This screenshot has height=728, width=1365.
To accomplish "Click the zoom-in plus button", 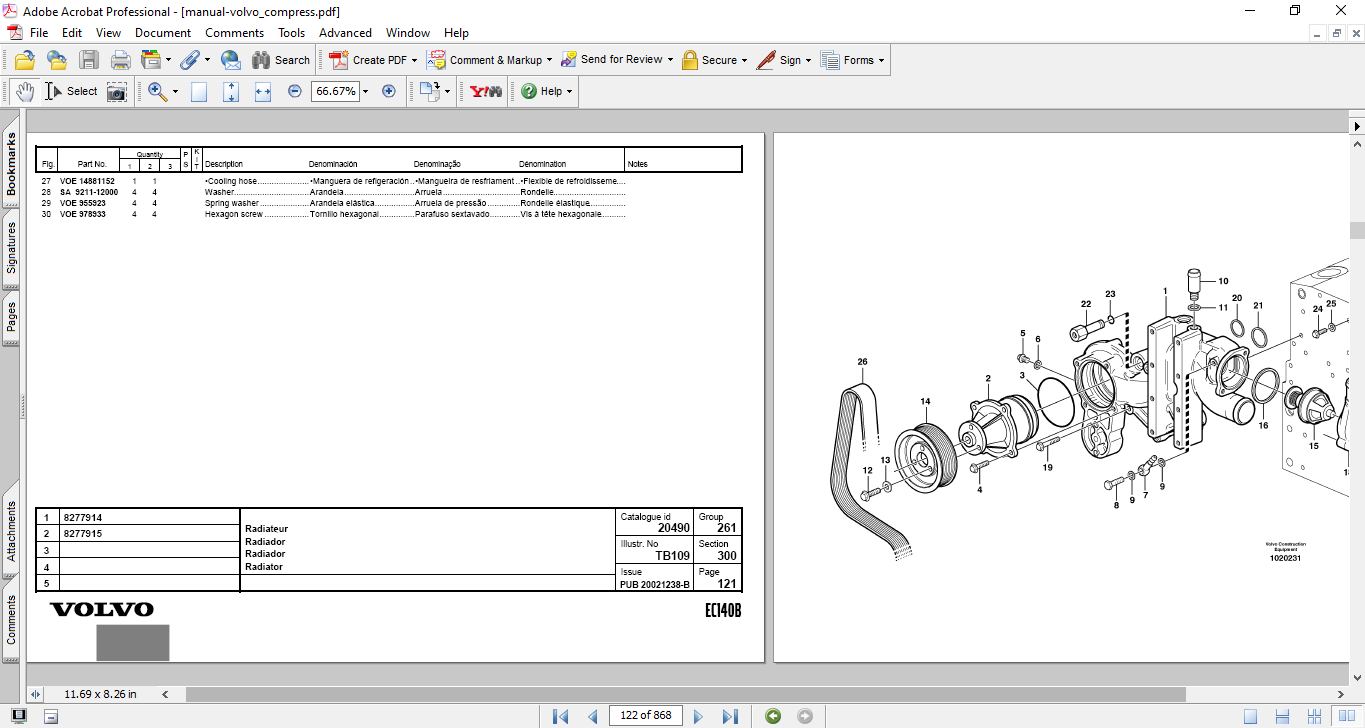I will pos(389,91).
